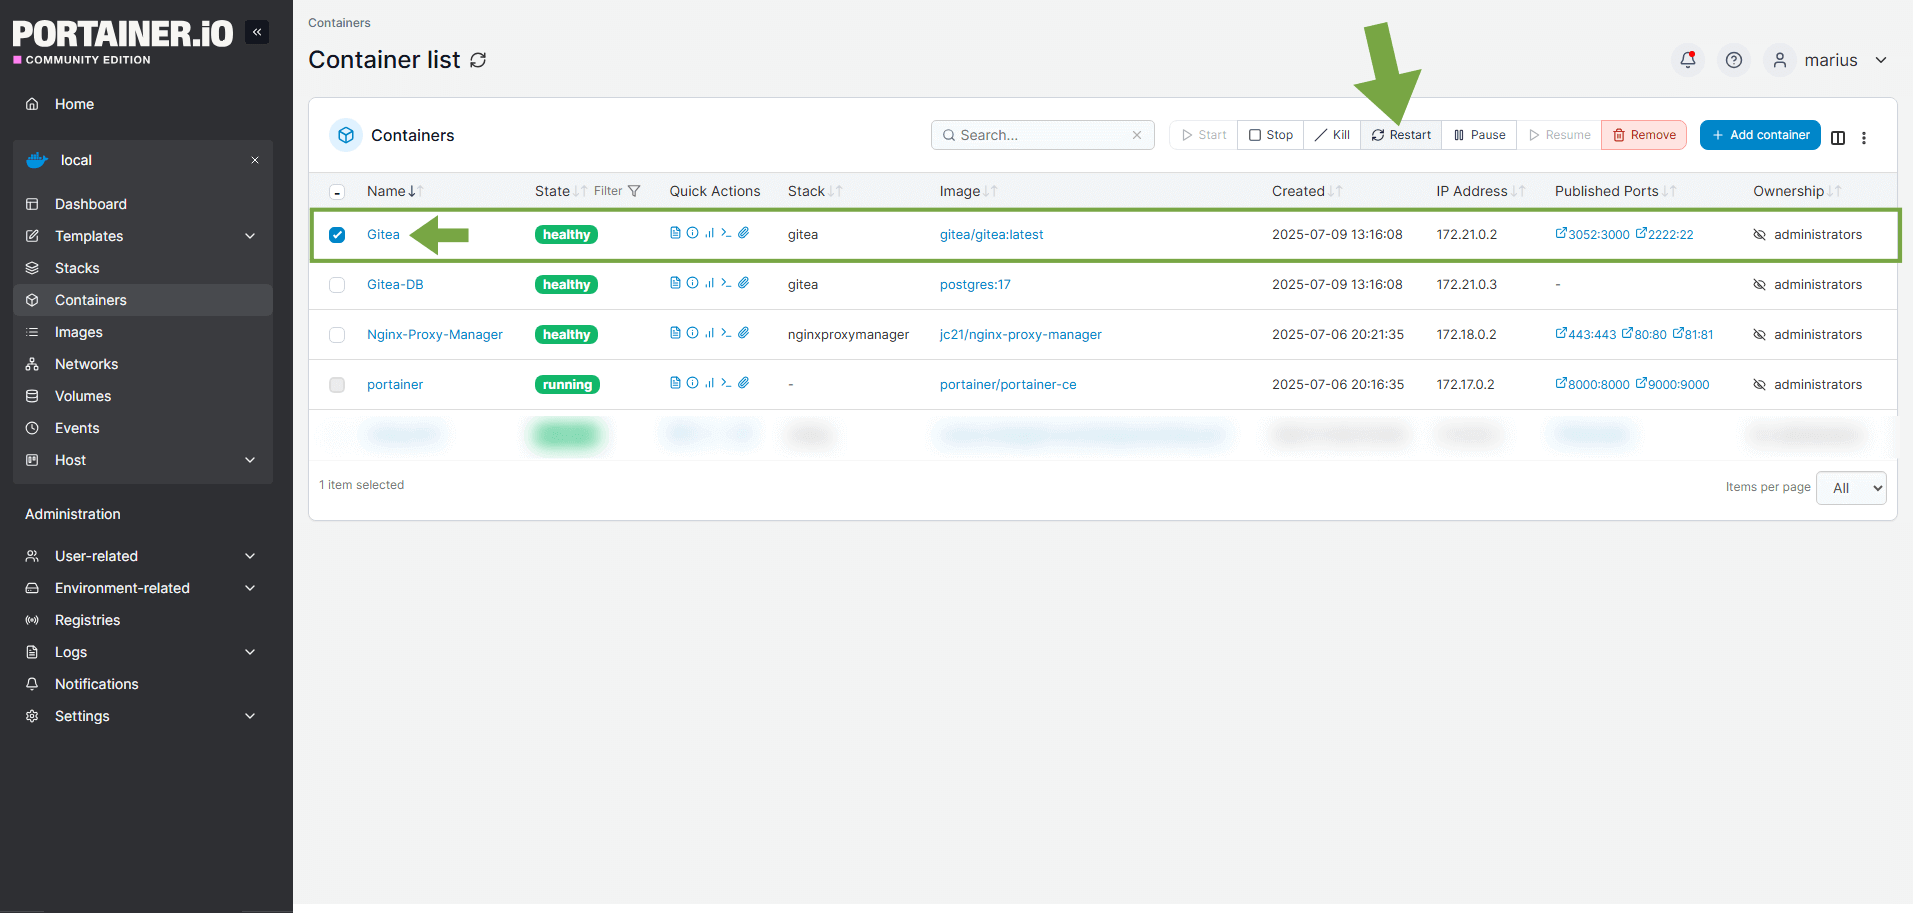Screen dimensions: 1913x913
Task: Attach to the Gitea container console
Action: [743, 233]
